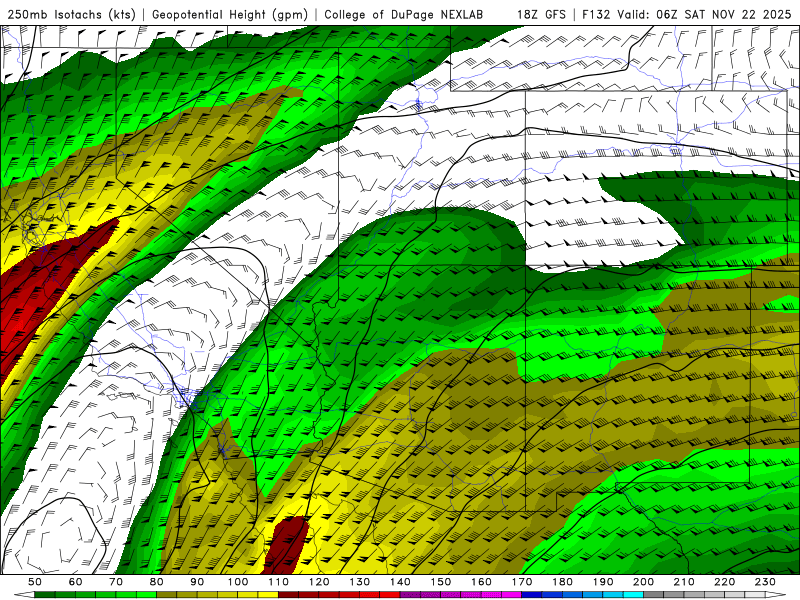800x600 pixels.
Task: Select the dark gray legend swatch right of 200
Action: (654, 595)
